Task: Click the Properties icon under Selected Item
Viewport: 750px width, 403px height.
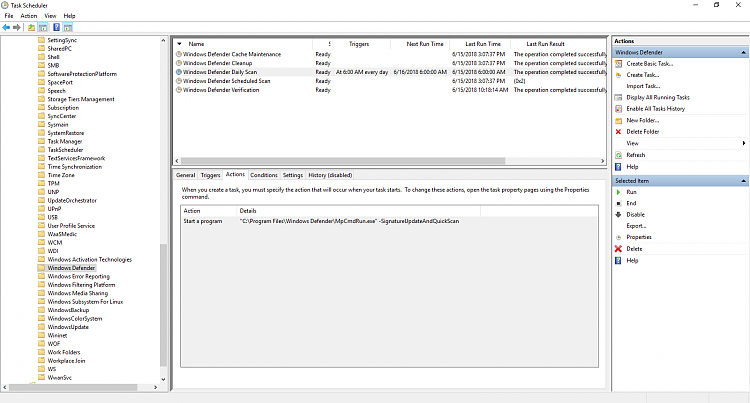Action: [618, 237]
